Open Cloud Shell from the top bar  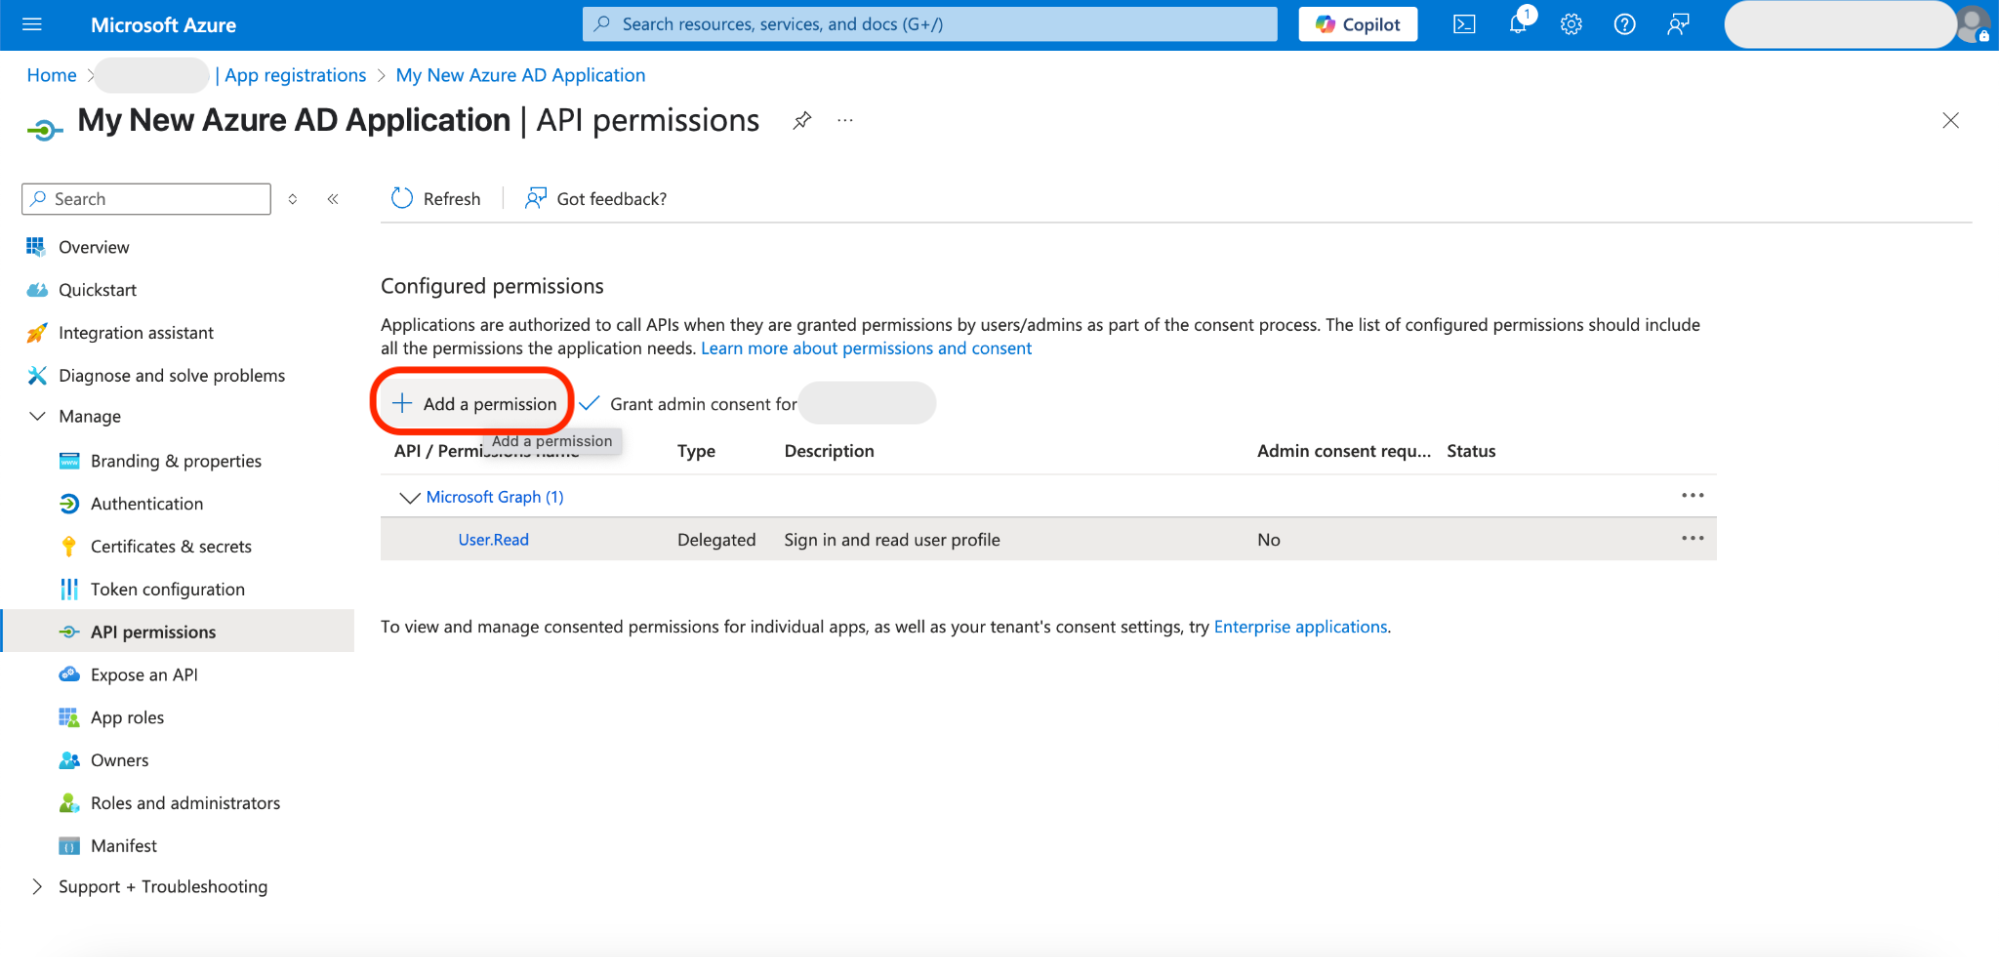click(x=1464, y=24)
